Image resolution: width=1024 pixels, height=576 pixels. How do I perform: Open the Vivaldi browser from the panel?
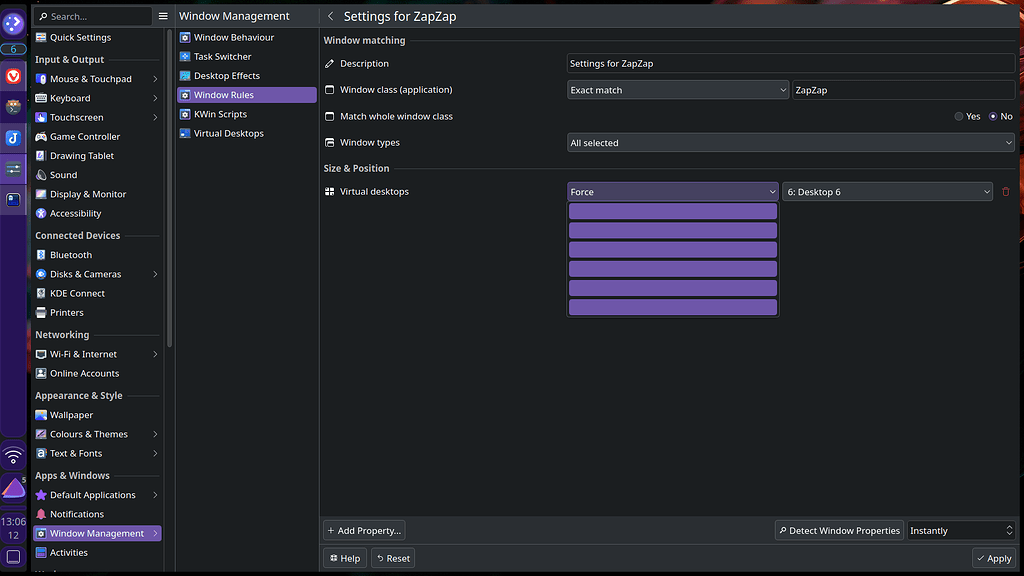click(13, 76)
